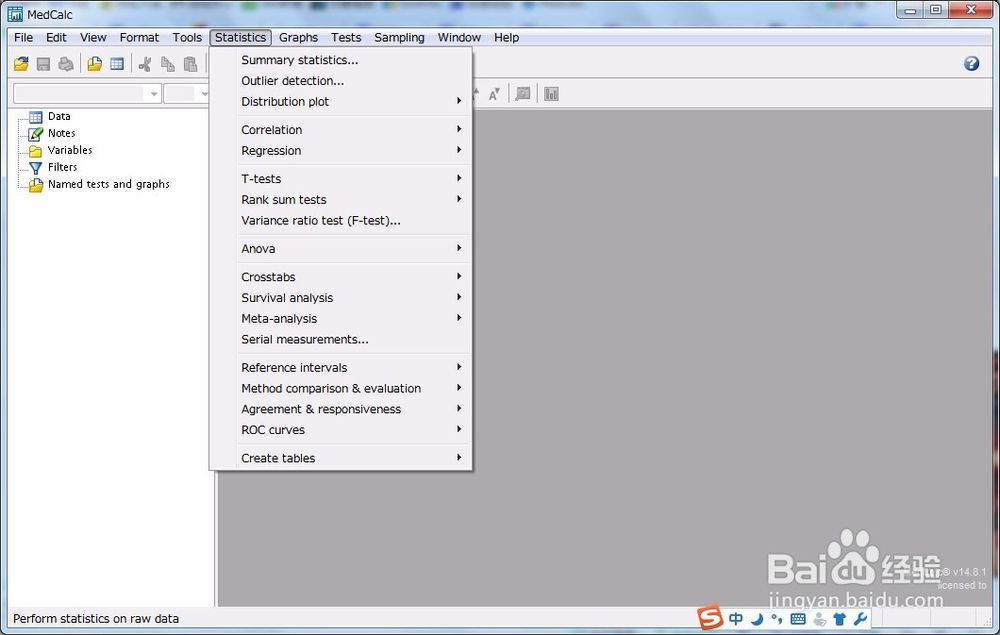Open Agreement & responsiveness submenu
This screenshot has width=1000, height=635.
tap(351, 409)
